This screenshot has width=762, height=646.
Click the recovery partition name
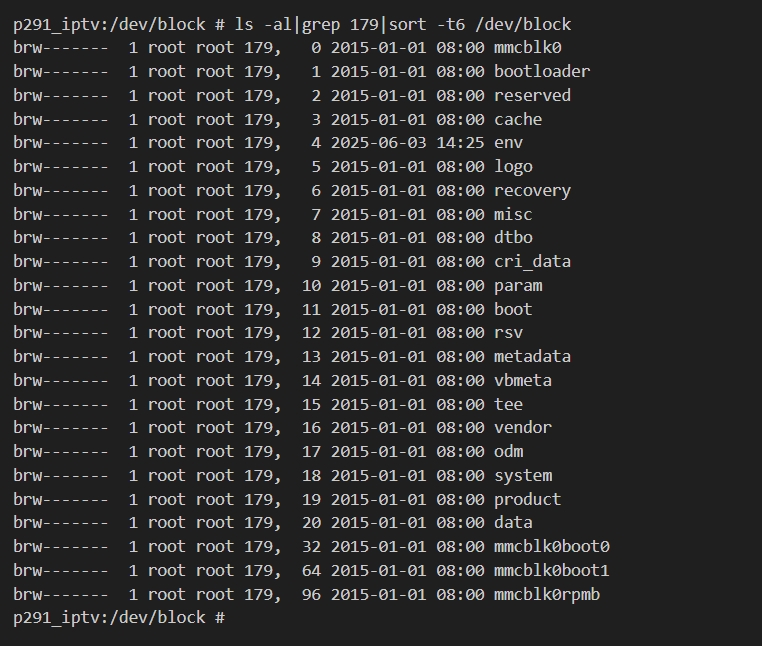[x=532, y=191]
